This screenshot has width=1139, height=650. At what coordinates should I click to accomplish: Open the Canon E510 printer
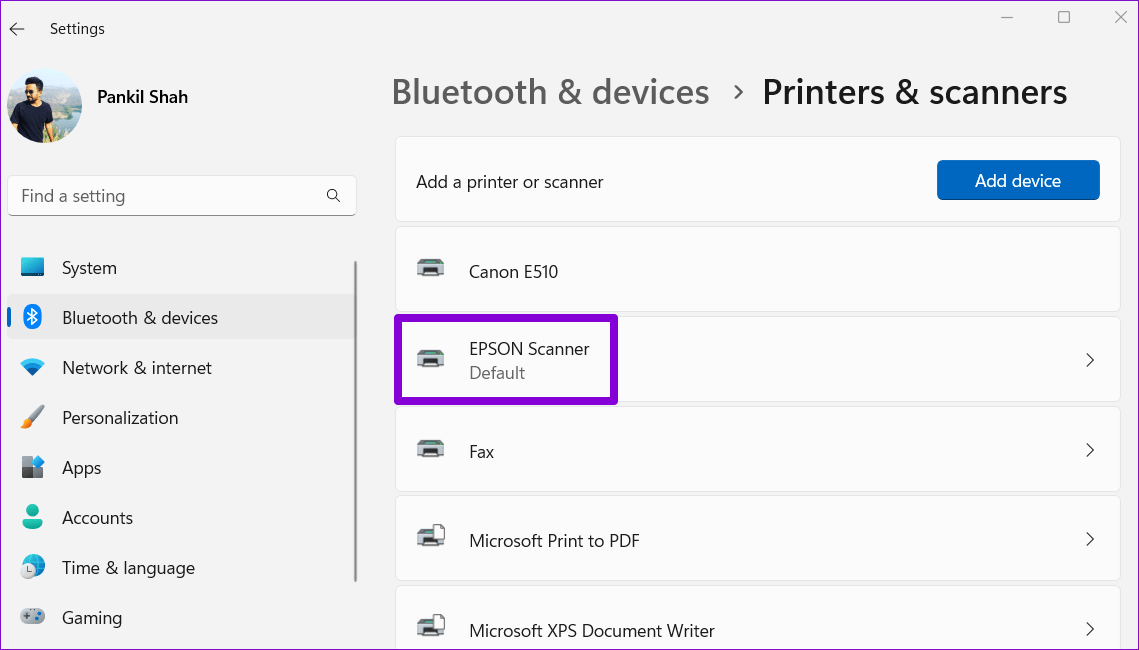point(758,269)
